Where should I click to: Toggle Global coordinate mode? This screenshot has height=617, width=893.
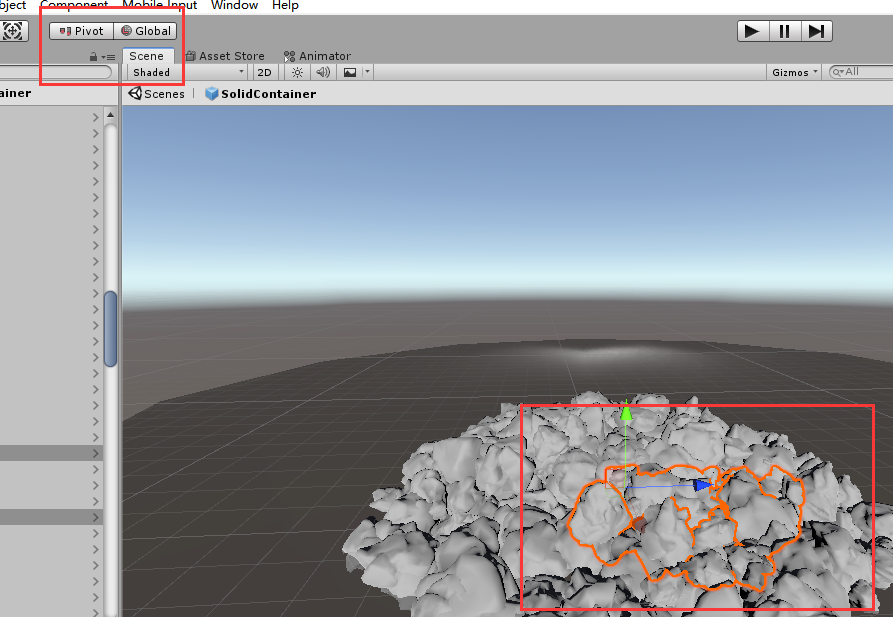point(144,30)
